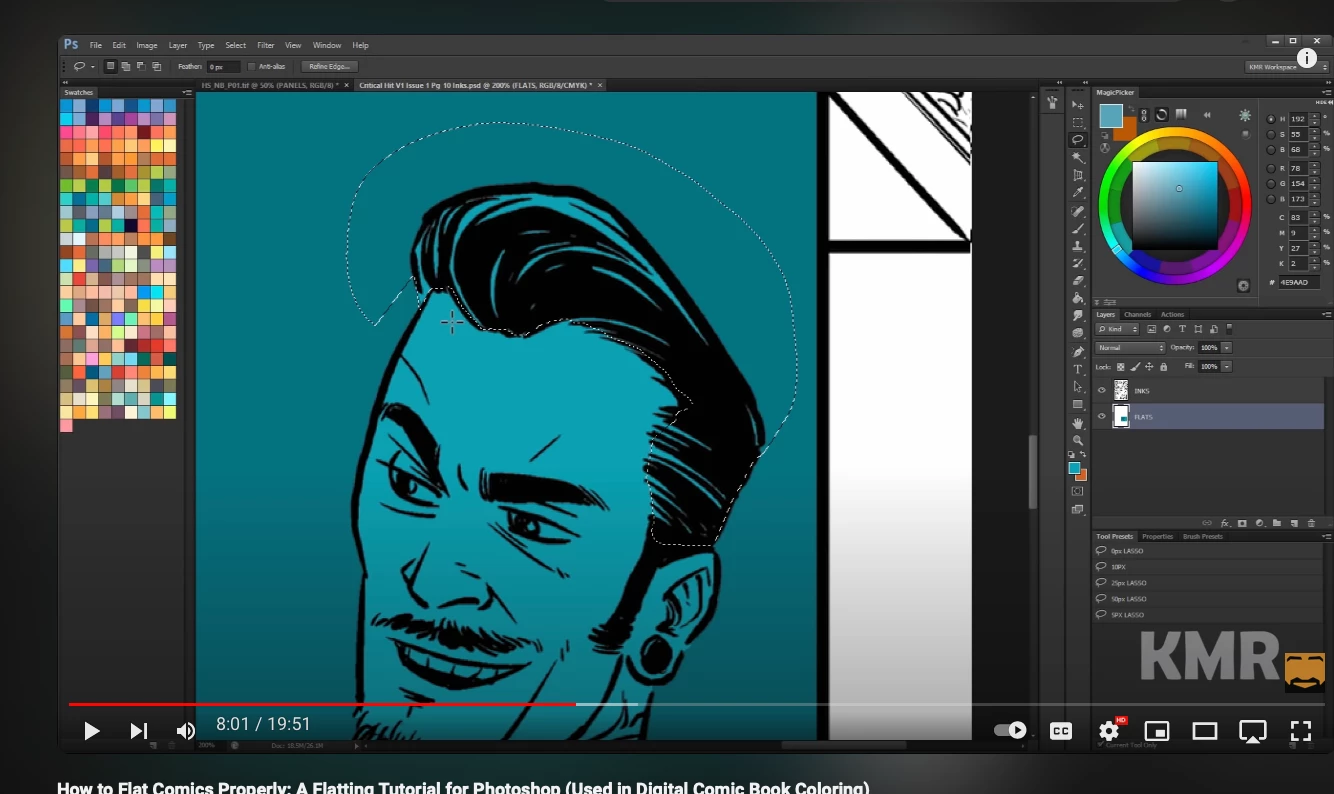Click the Add to selection icon

126,66
